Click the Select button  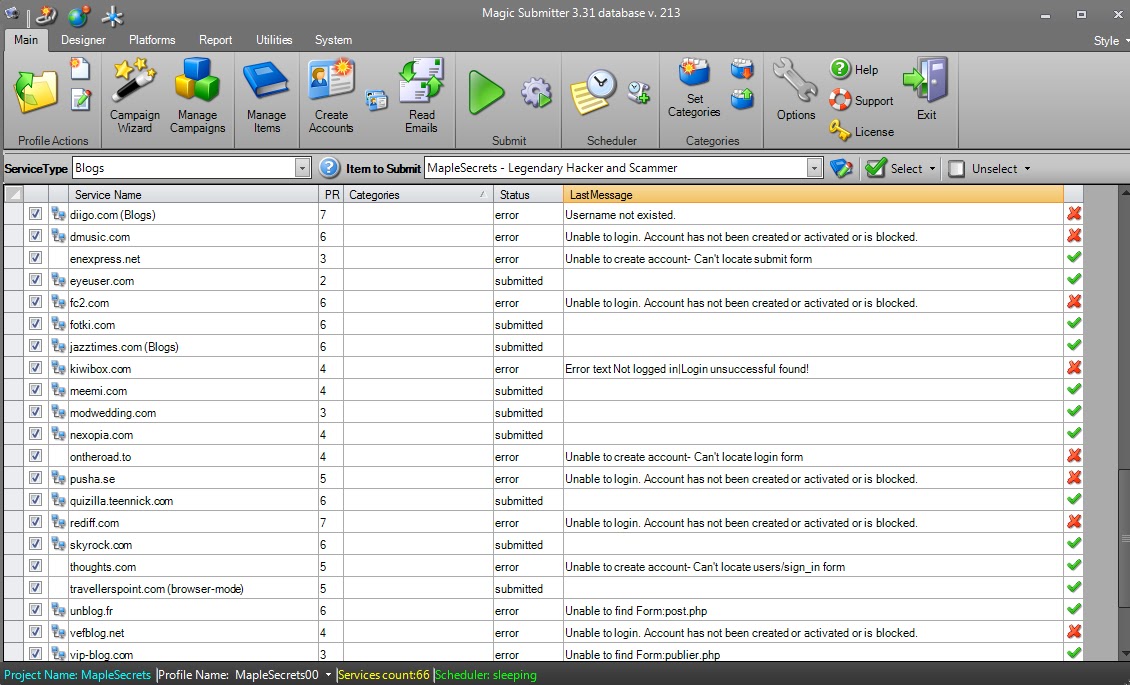(894, 169)
